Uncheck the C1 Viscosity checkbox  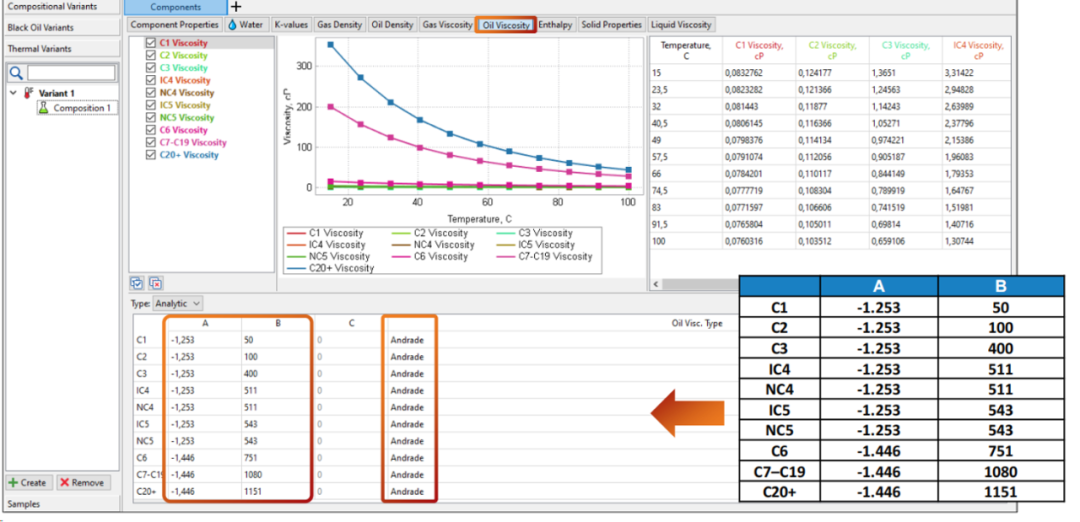tap(151, 44)
